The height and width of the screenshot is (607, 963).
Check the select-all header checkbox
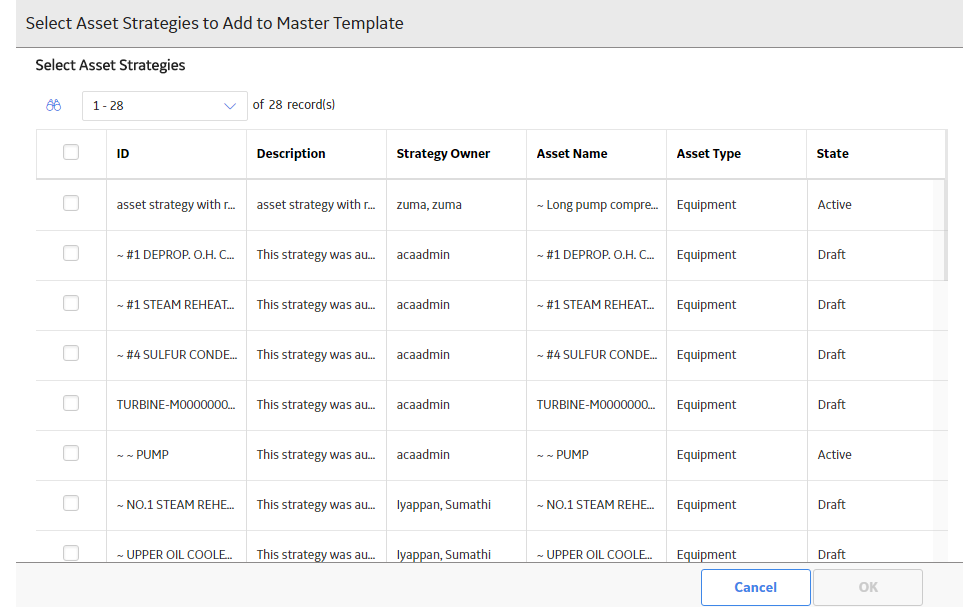click(71, 152)
